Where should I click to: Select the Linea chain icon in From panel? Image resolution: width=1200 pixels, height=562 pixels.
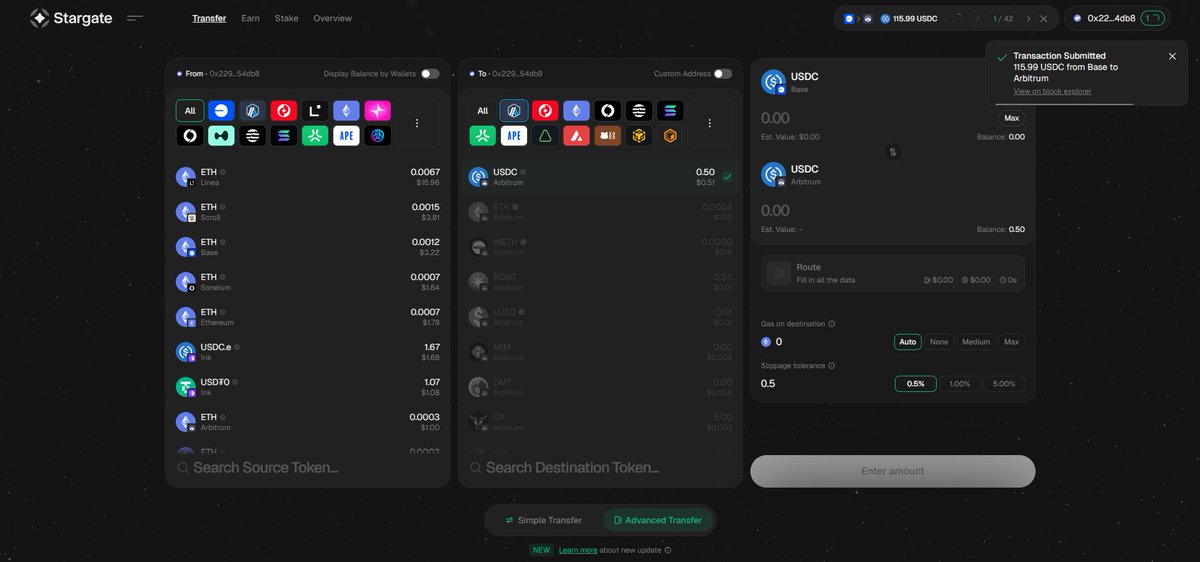[x=315, y=111]
